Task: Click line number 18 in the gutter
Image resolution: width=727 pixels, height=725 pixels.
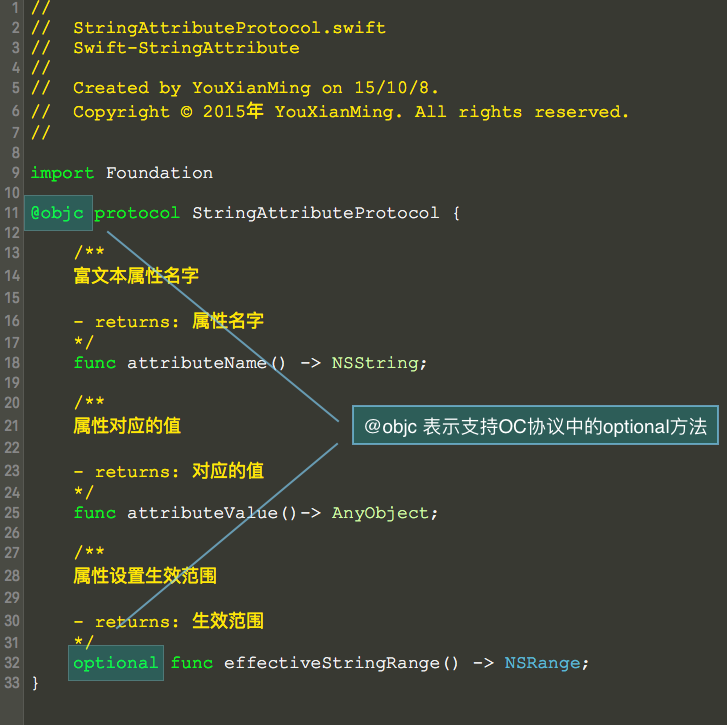Action: click(x=12, y=362)
